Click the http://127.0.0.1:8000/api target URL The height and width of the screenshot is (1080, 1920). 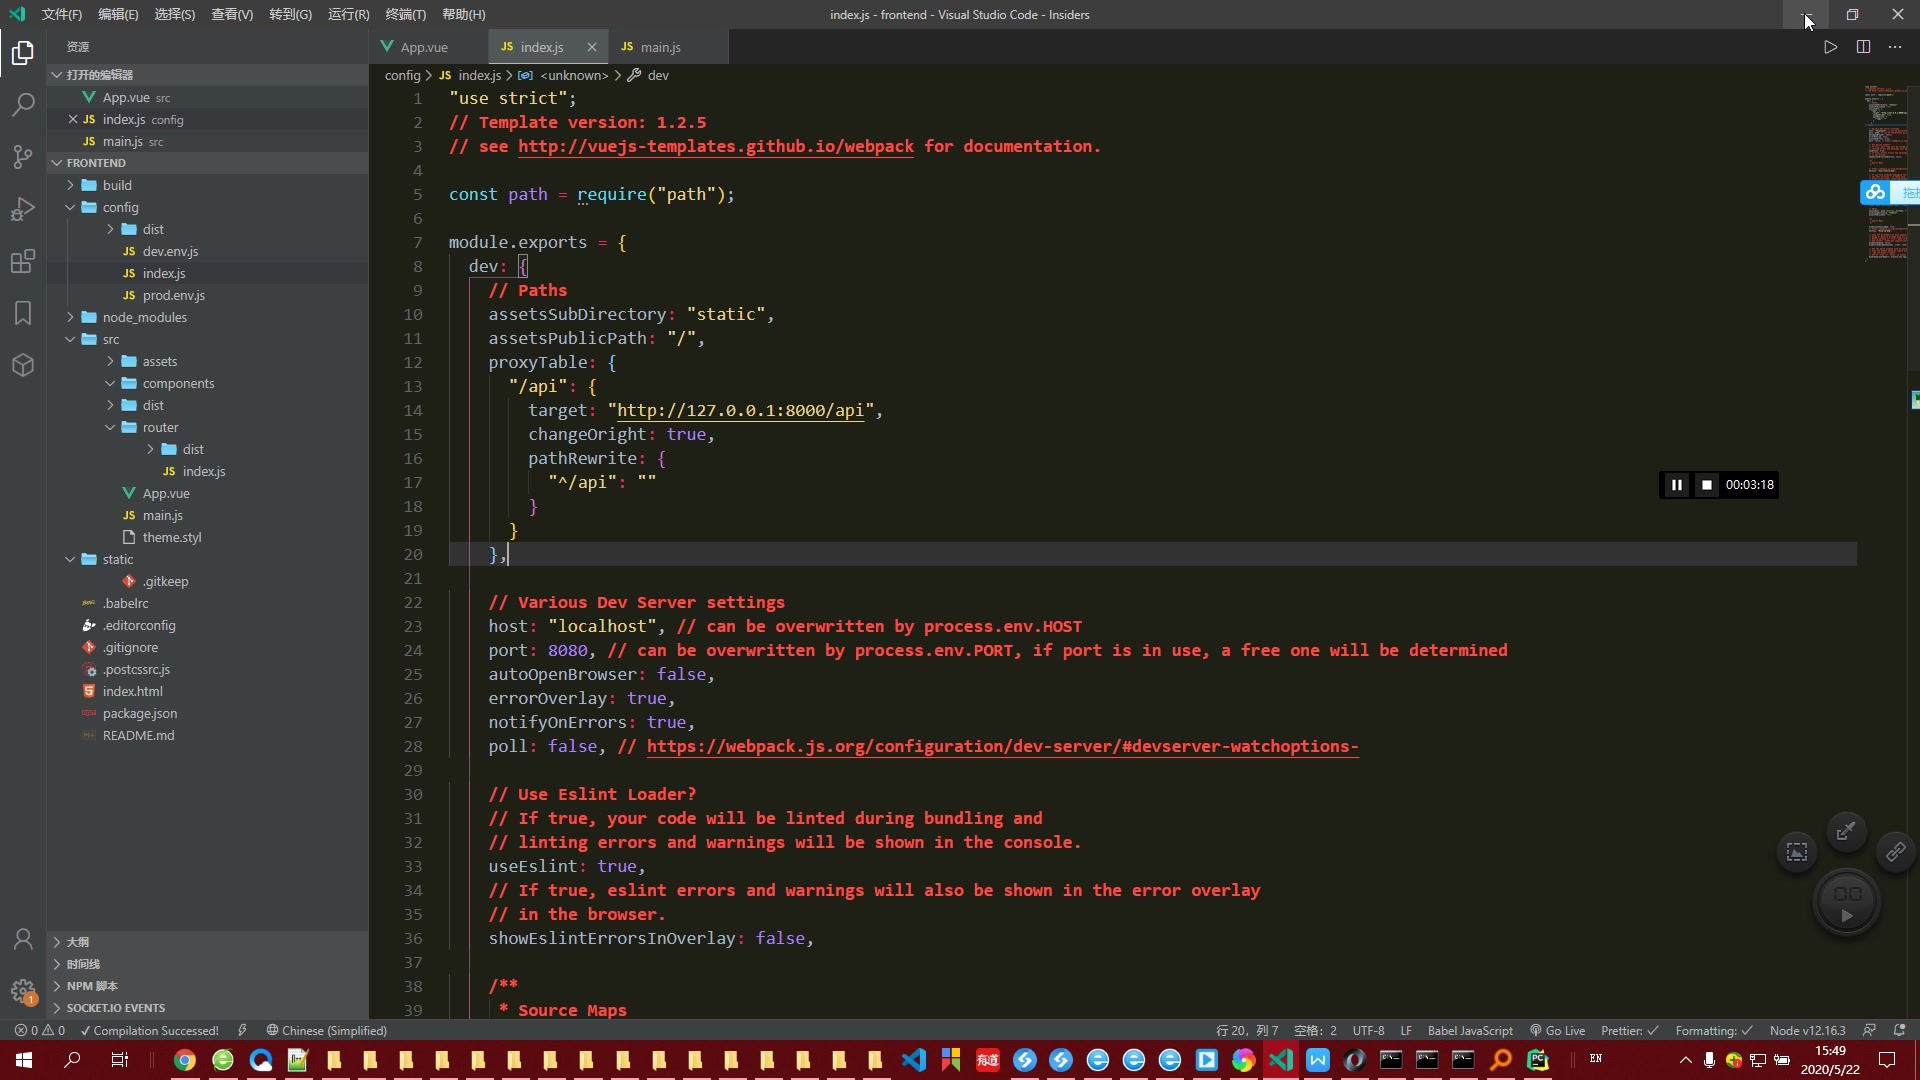click(x=740, y=410)
